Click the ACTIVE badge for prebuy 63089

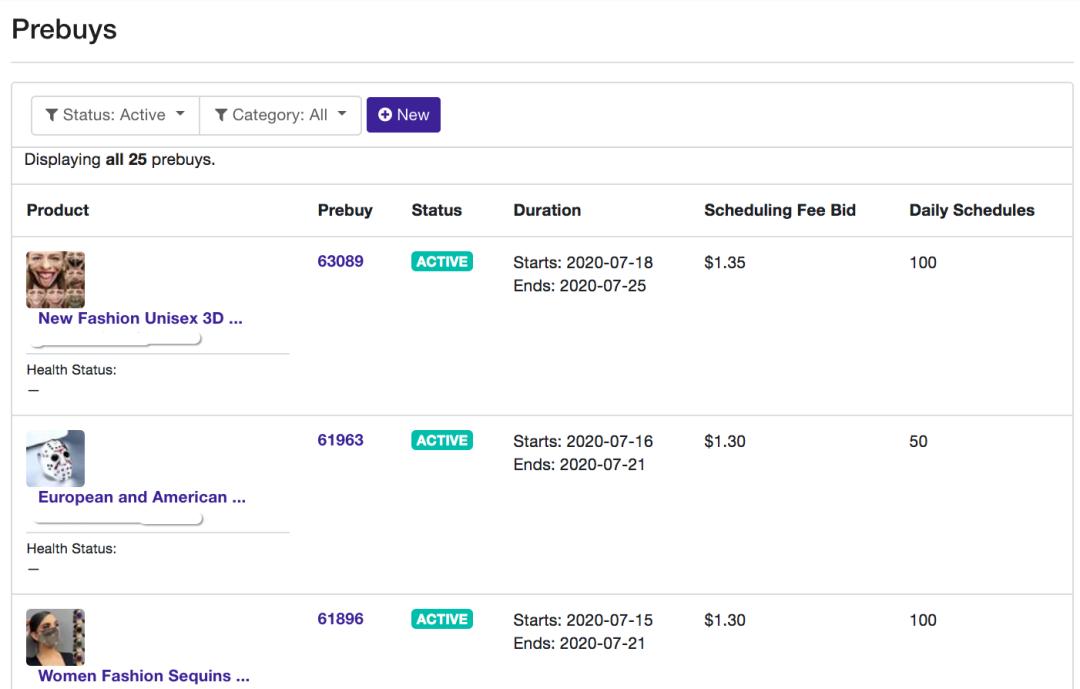[x=441, y=262]
